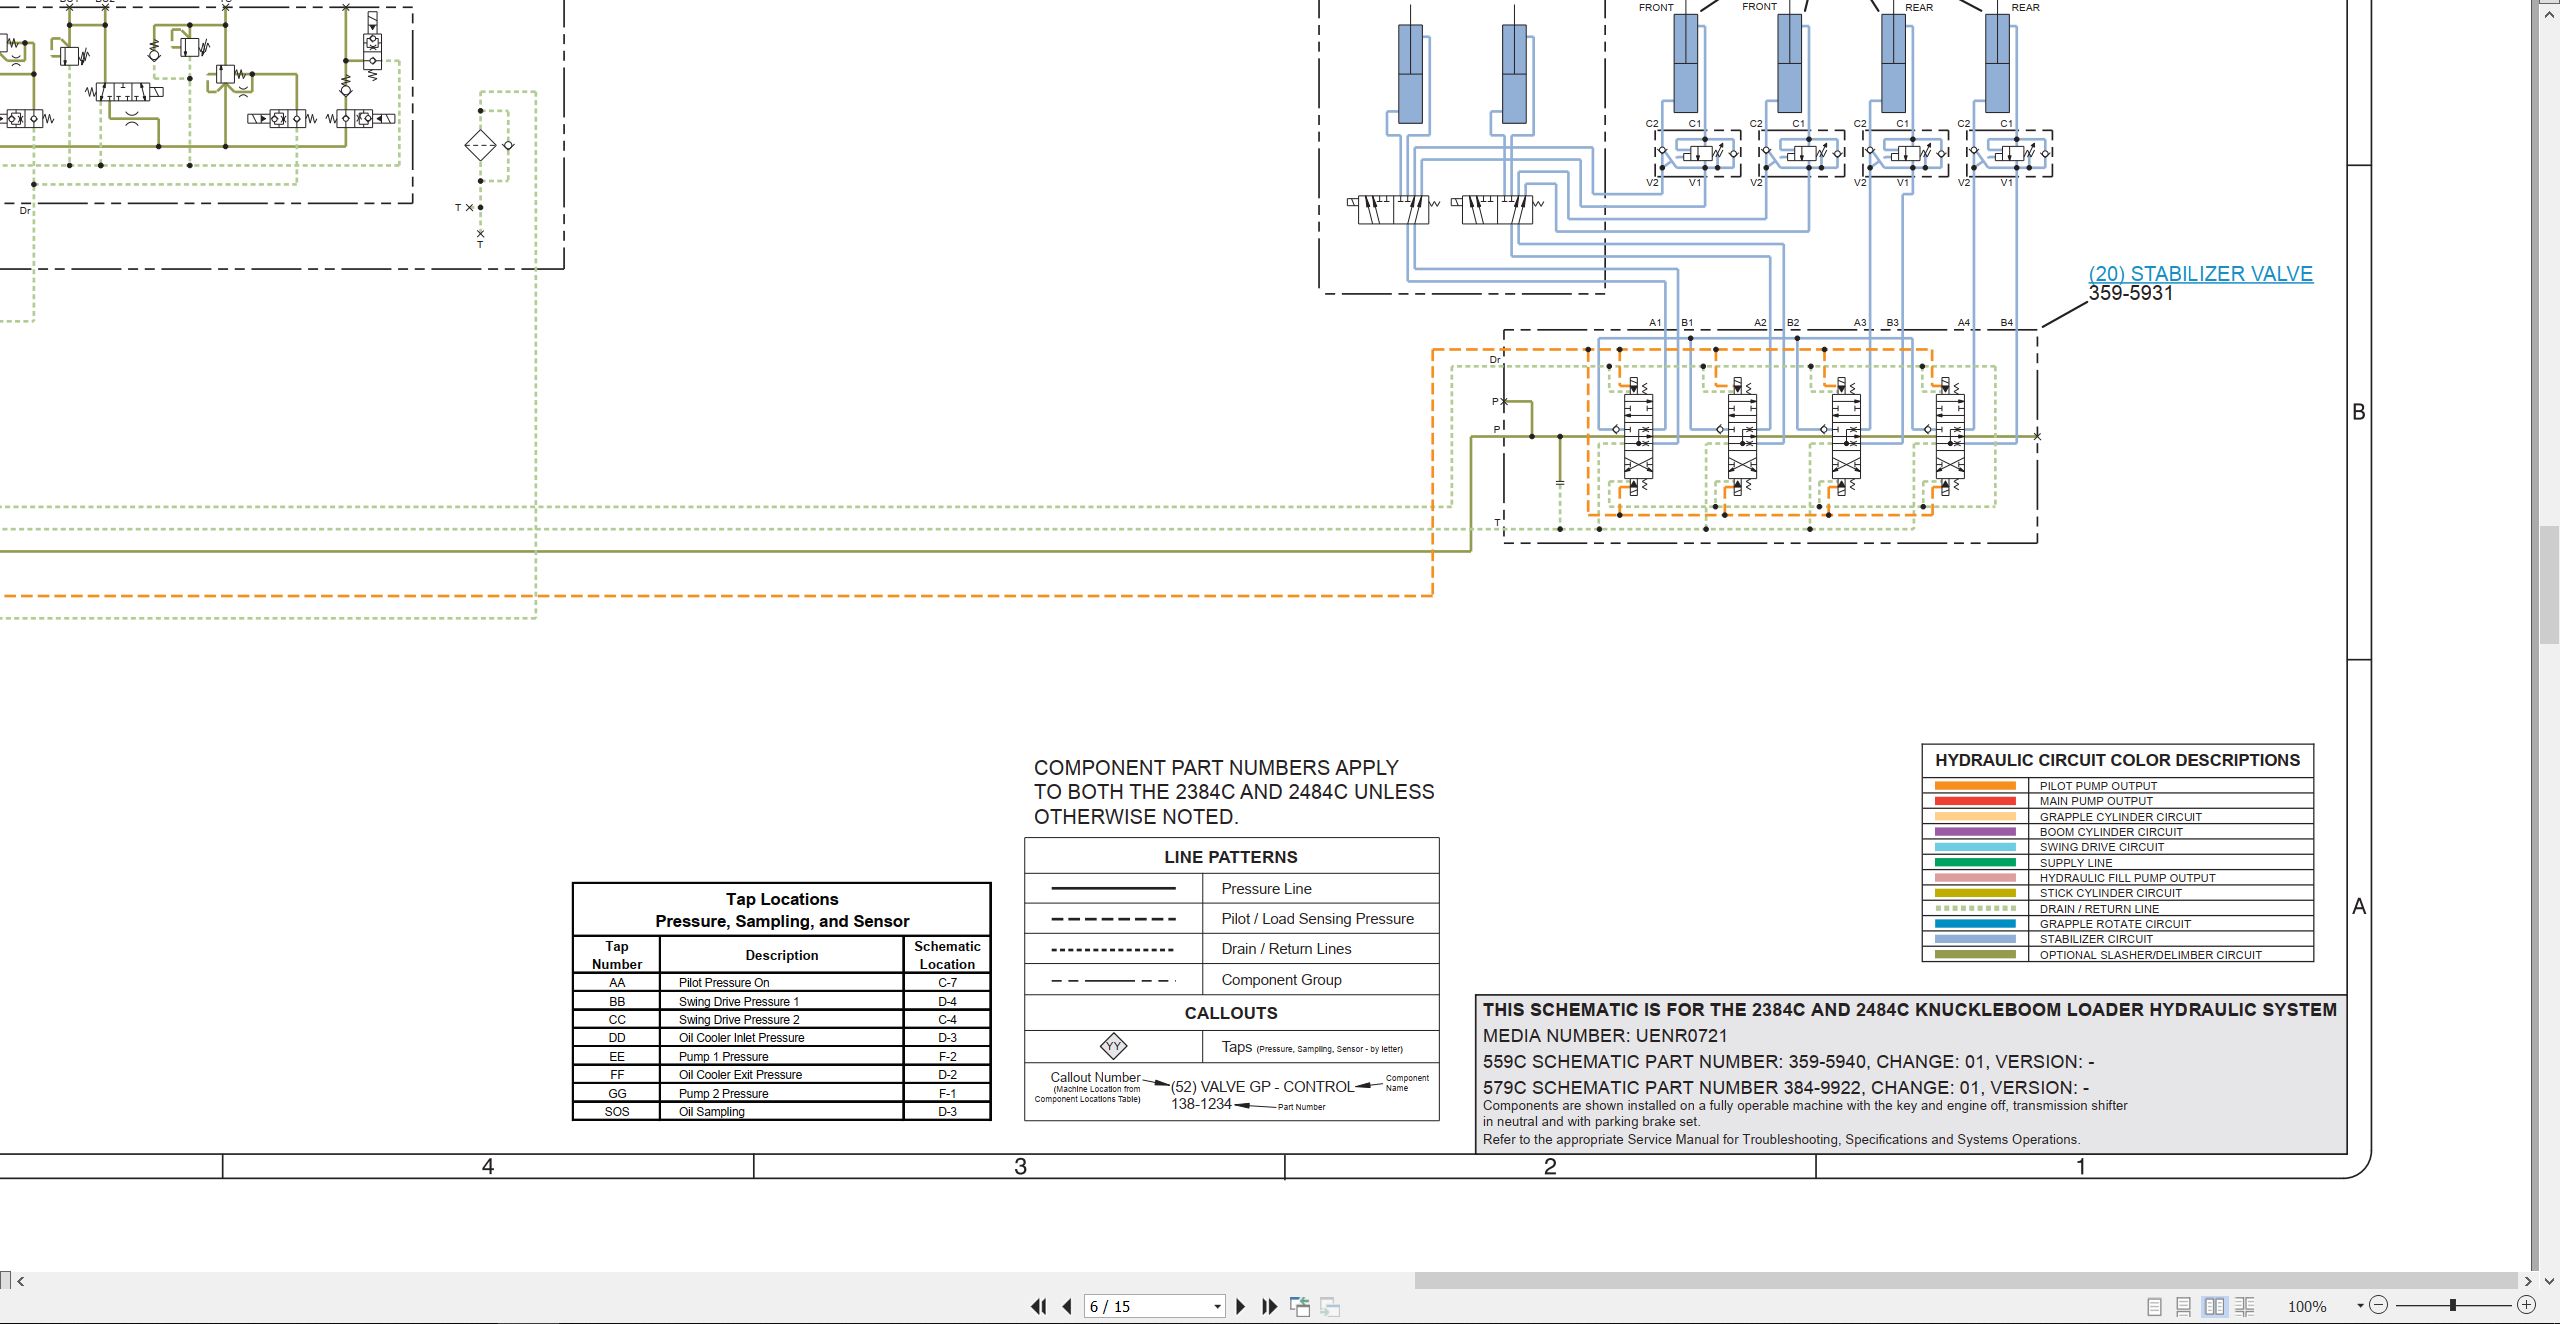Click 'MEDIA NUMBER: UENR0721' text
Viewport: 2560px width, 1324px height.
[x=1605, y=1036]
